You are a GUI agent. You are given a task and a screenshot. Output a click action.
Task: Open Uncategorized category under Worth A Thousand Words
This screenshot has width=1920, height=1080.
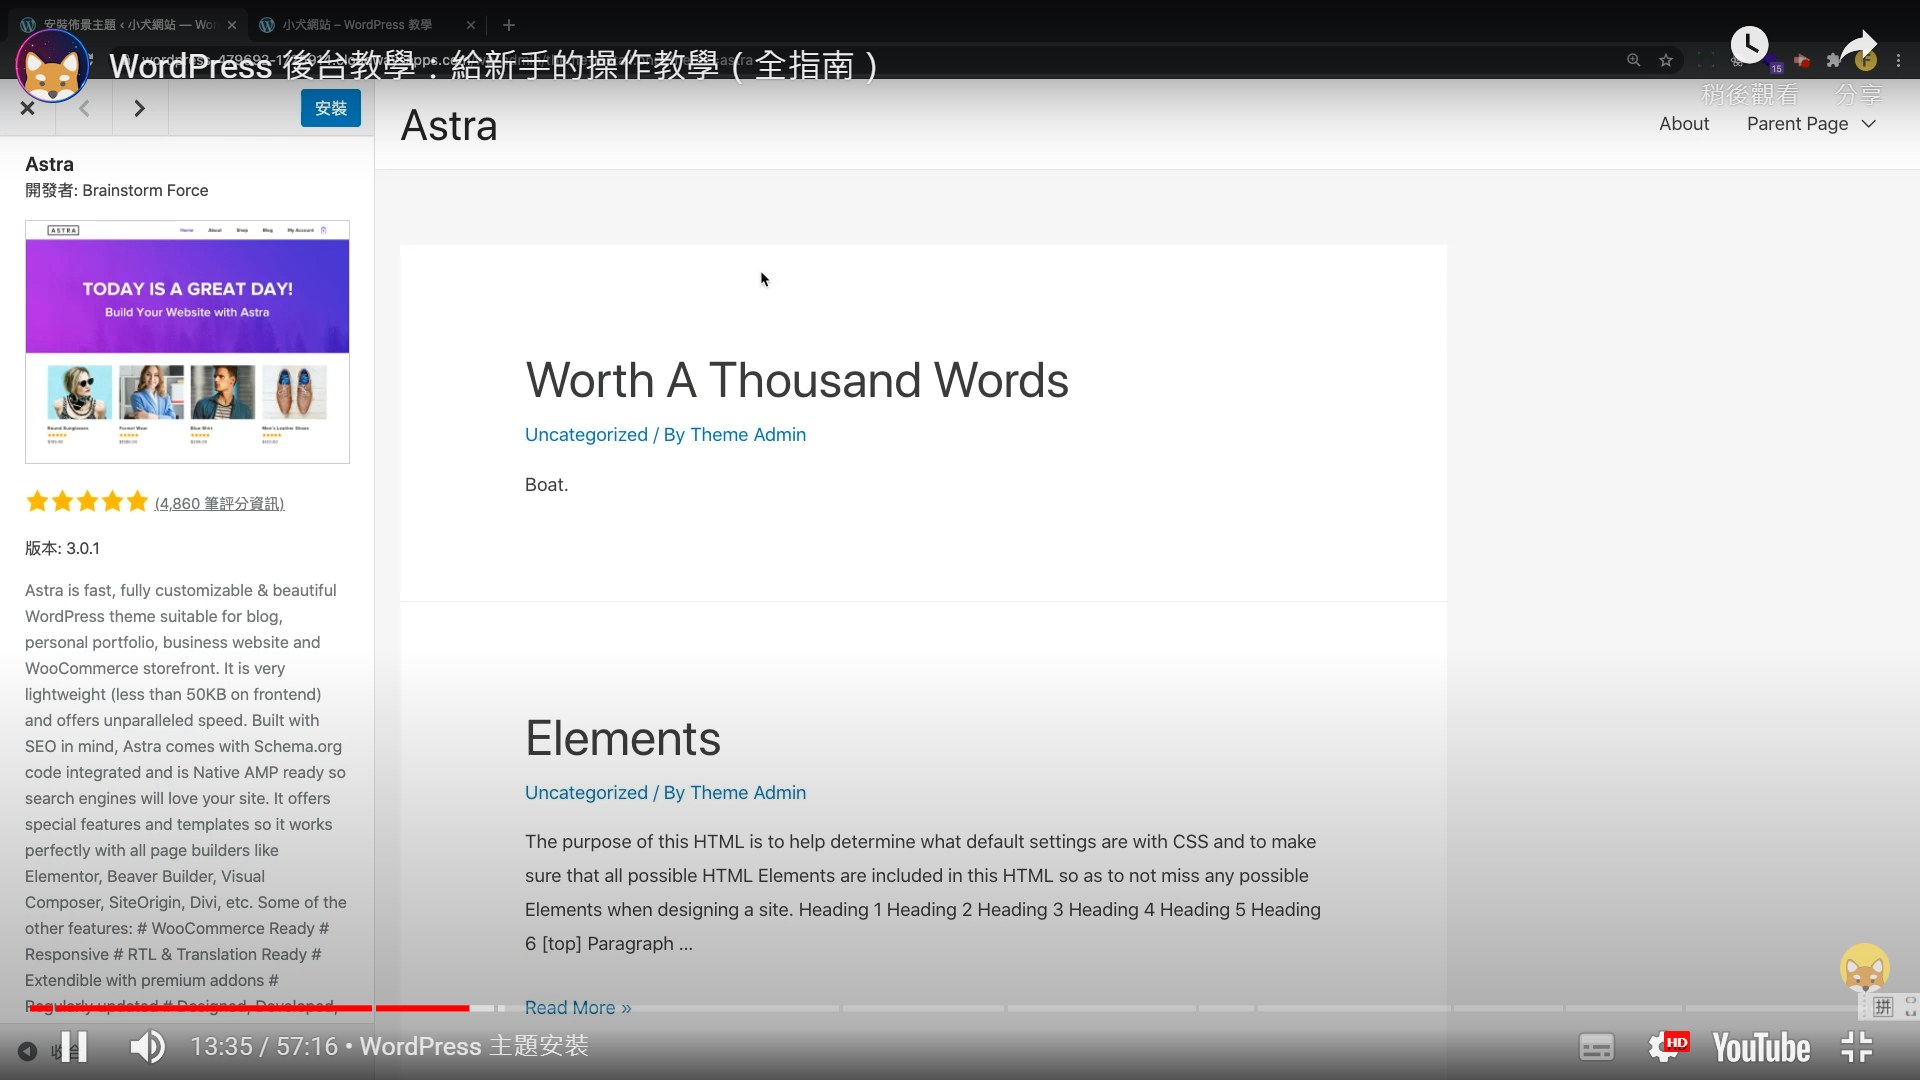tap(586, 435)
